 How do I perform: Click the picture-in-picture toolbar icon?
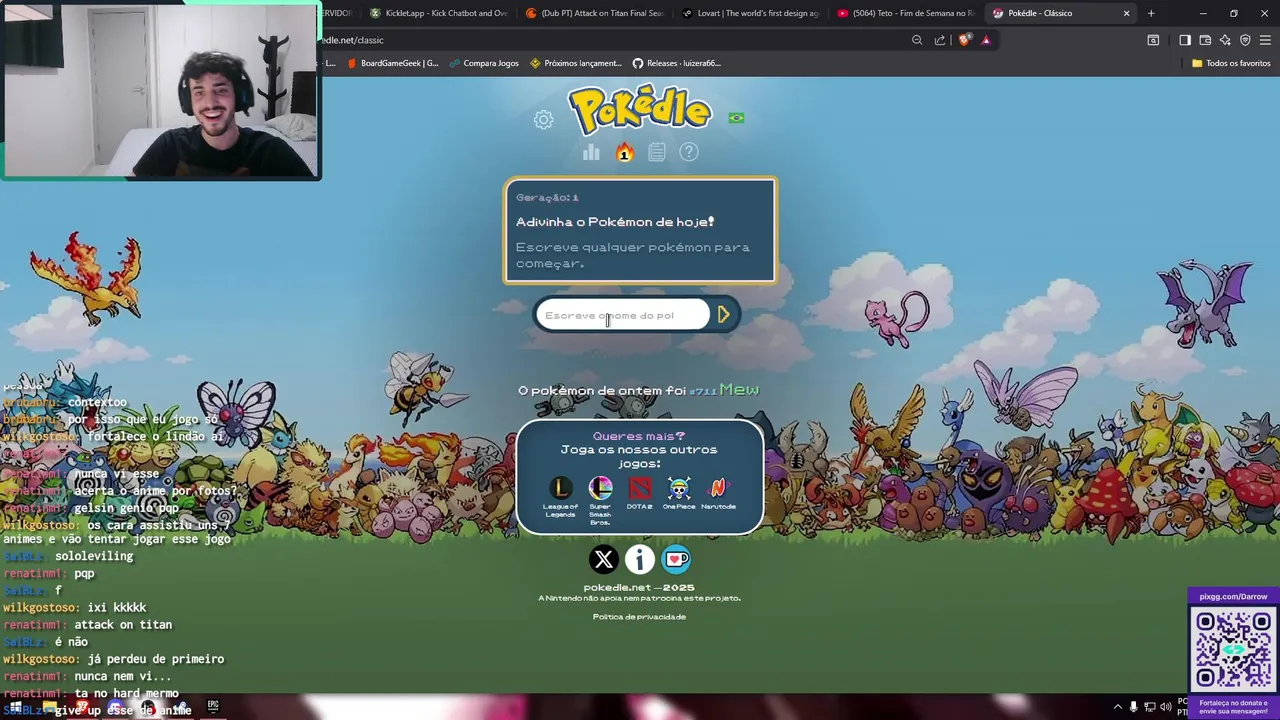coord(1153,40)
